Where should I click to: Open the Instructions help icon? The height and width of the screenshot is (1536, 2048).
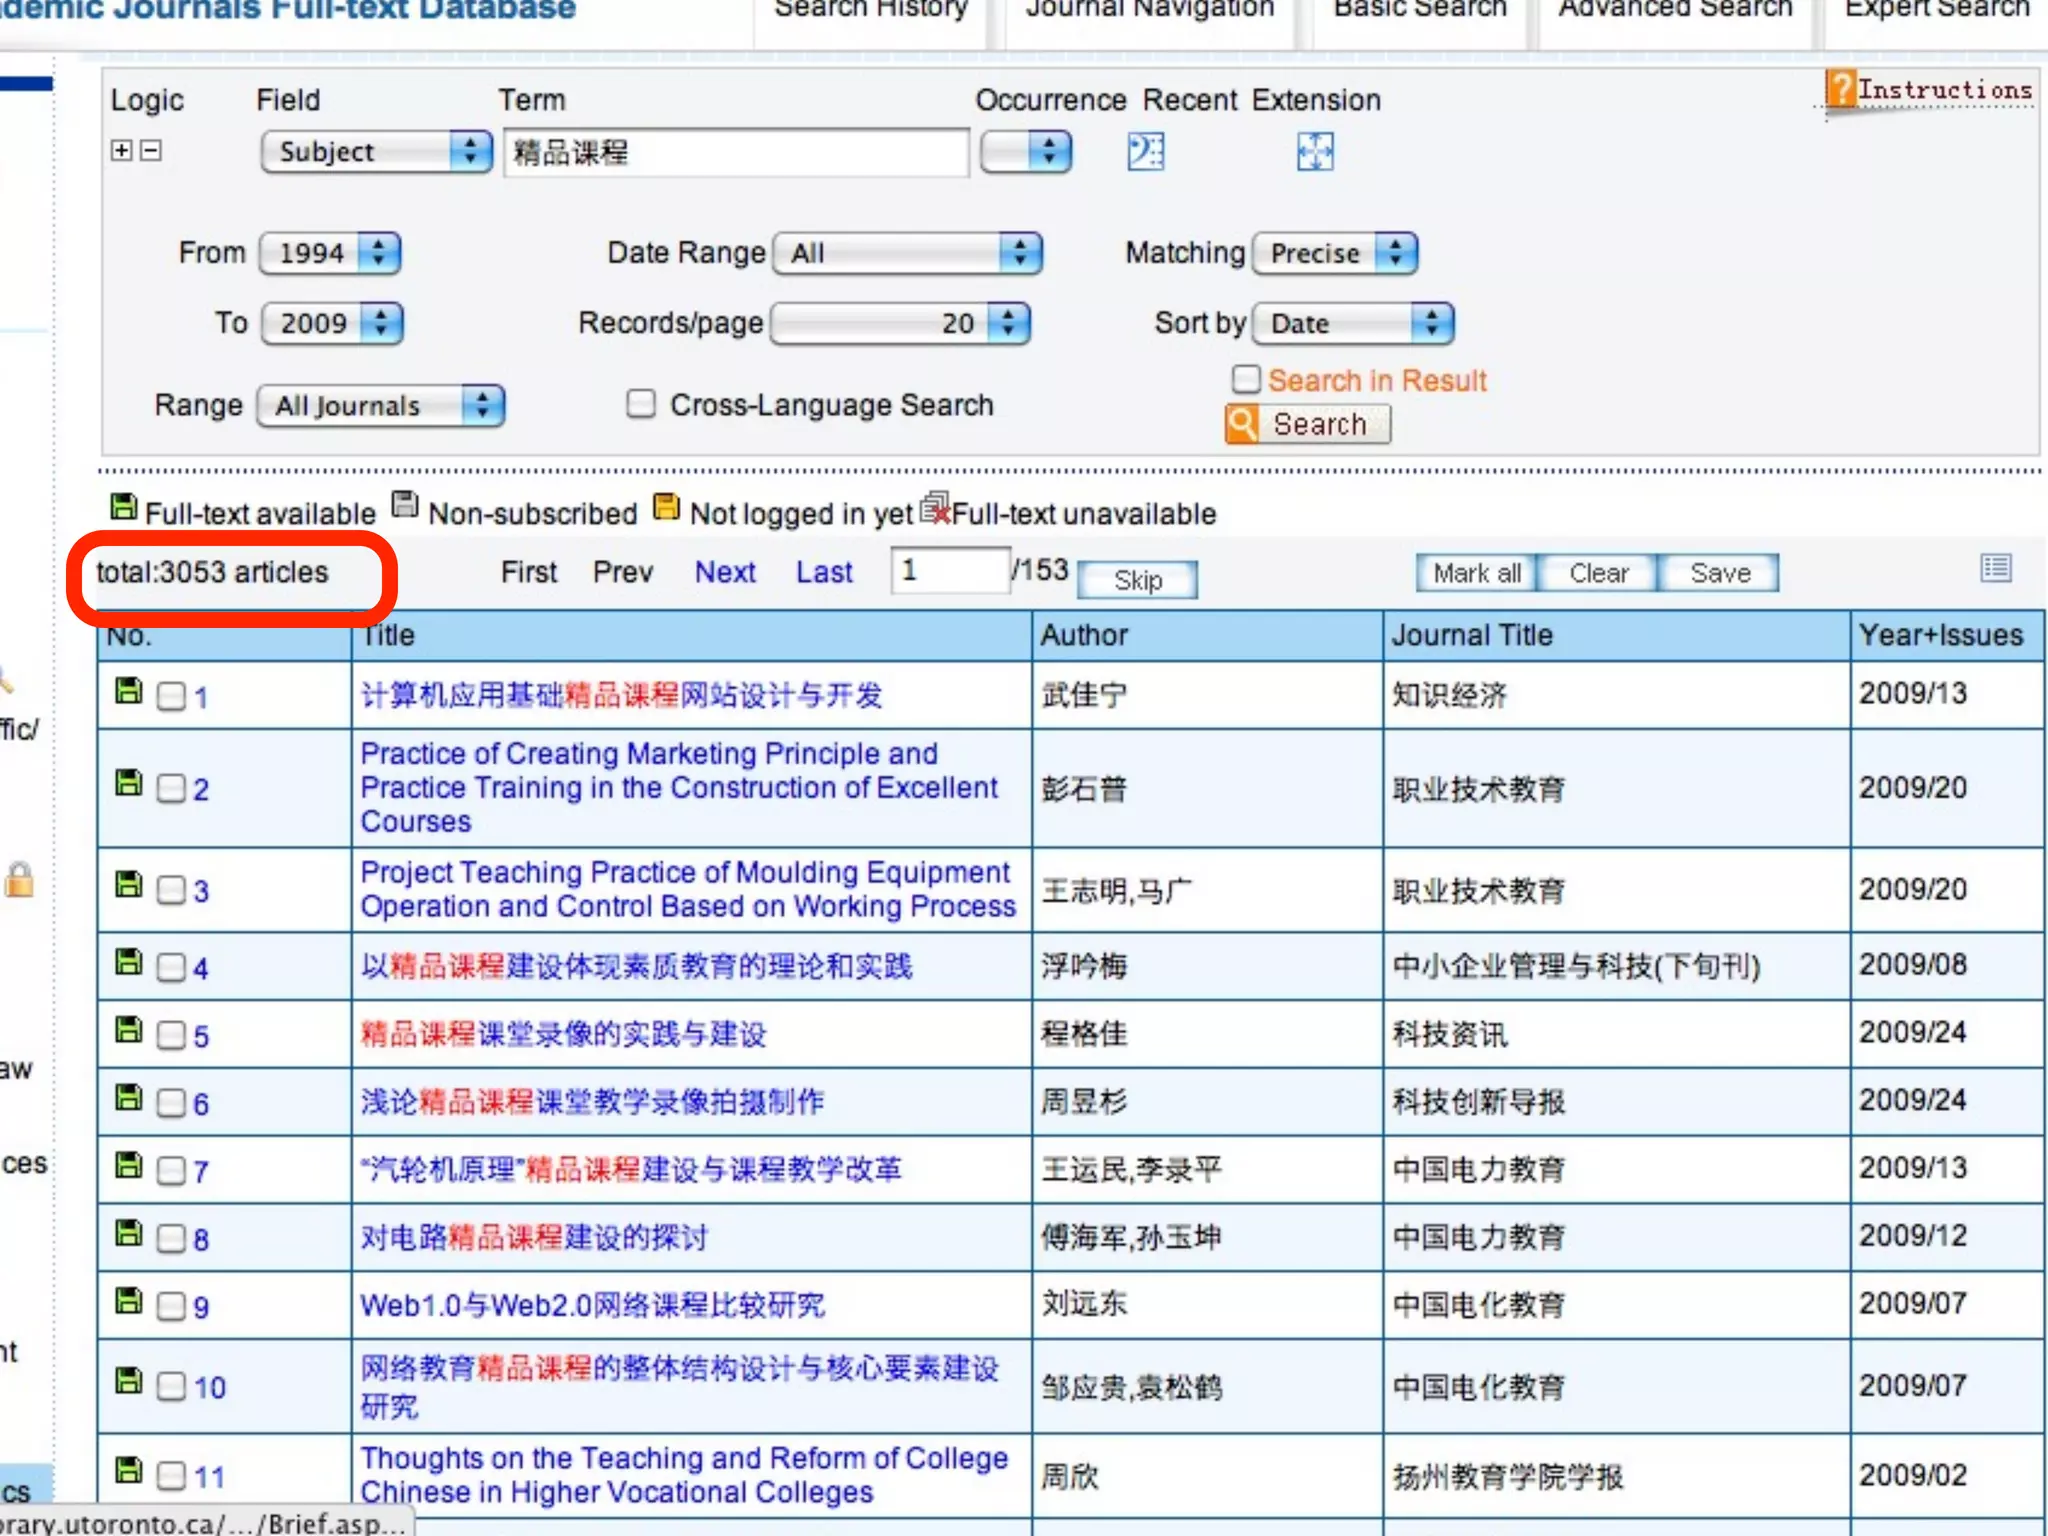(x=1840, y=89)
